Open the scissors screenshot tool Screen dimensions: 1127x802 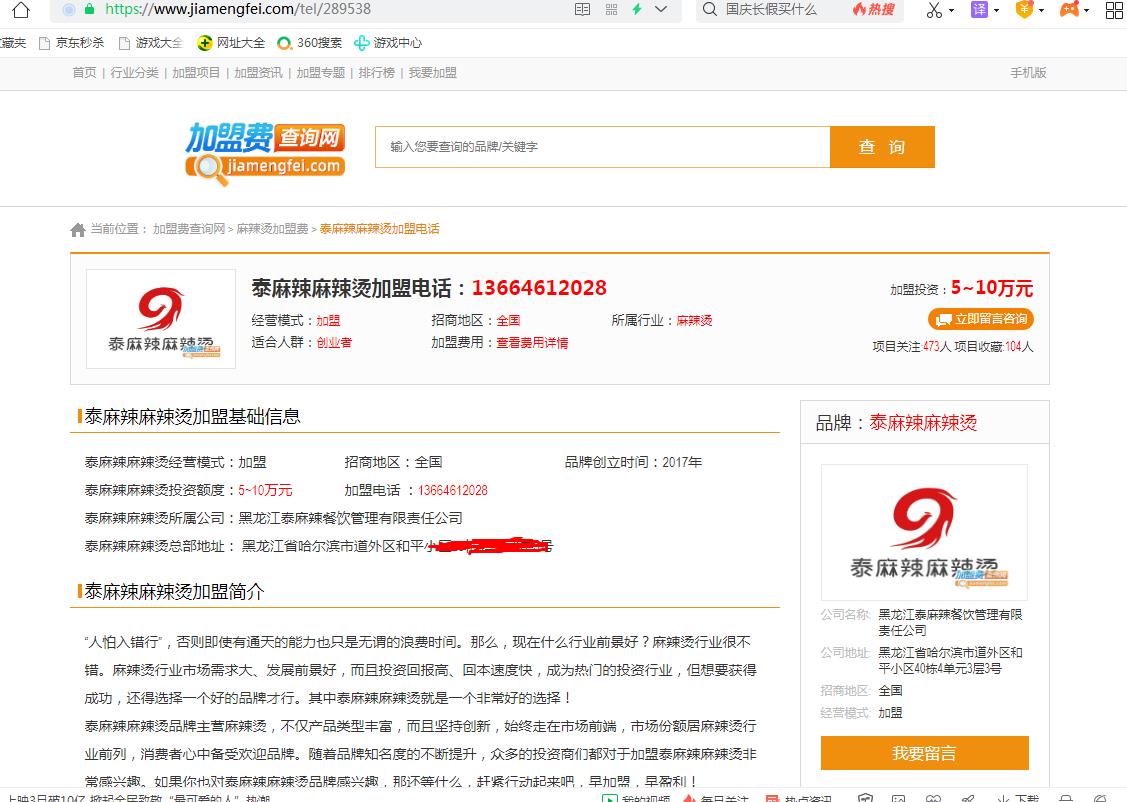pos(934,10)
